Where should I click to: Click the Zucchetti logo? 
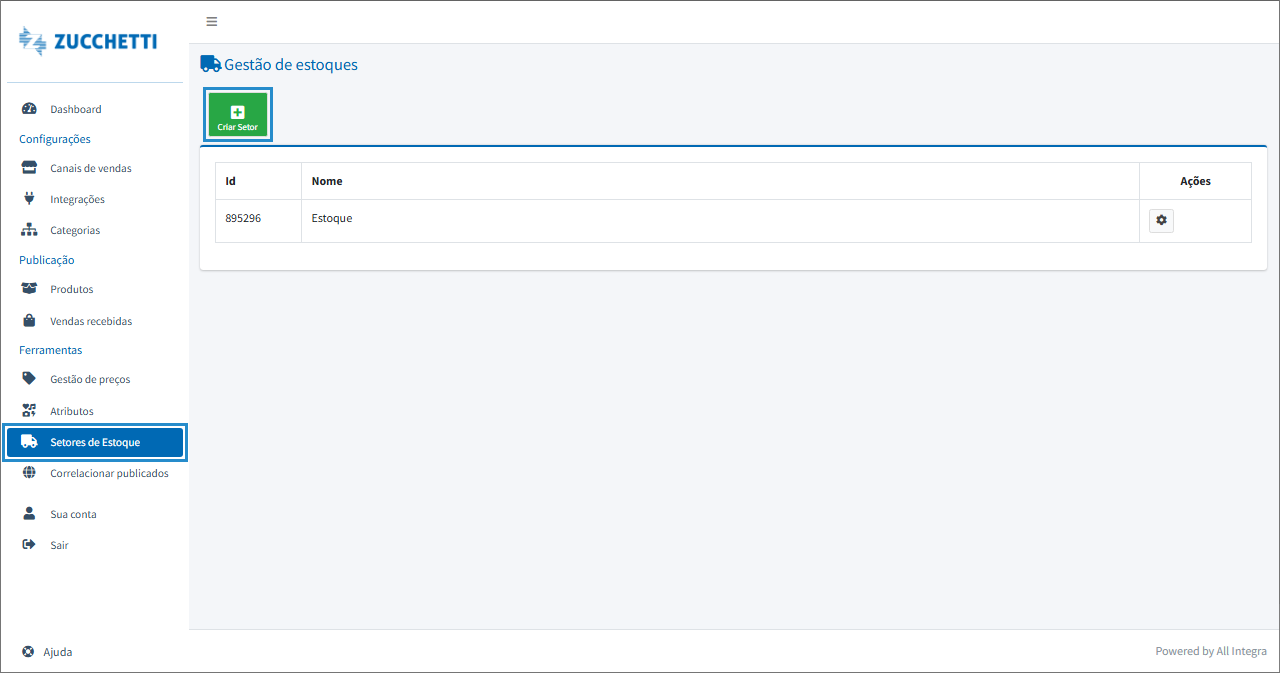(88, 42)
